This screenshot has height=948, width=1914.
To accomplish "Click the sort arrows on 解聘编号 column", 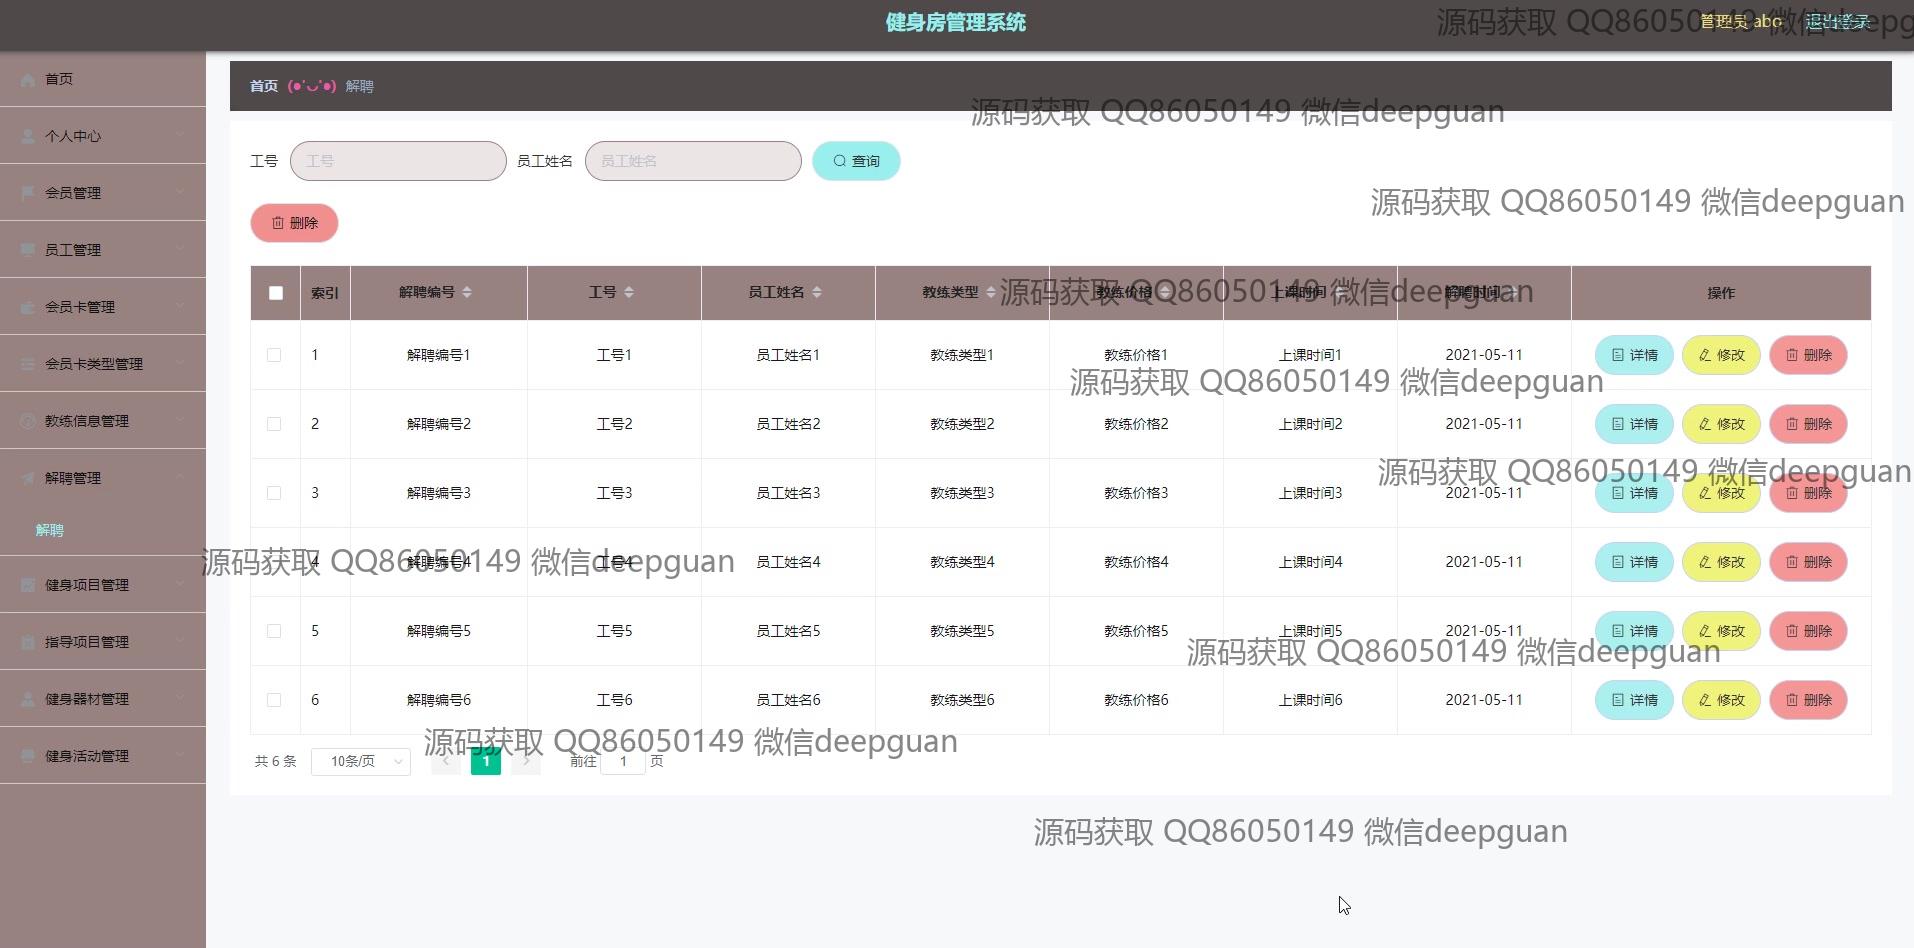I will click(x=467, y=292).
